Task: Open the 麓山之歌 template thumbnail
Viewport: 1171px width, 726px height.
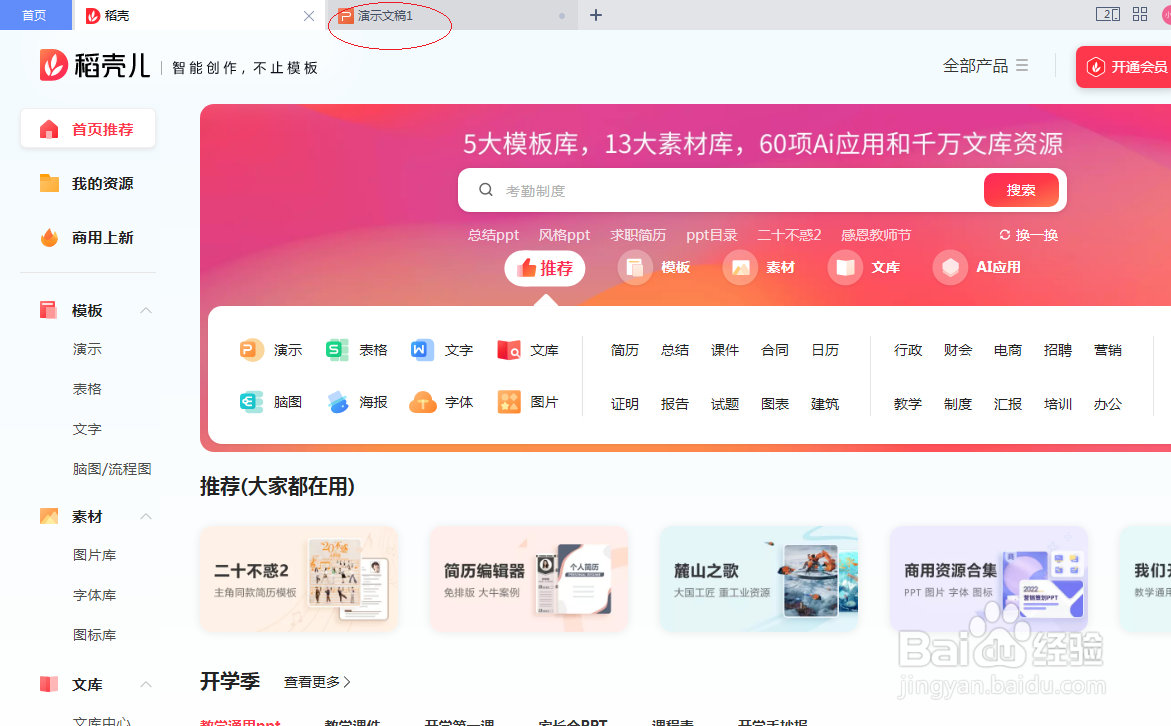Action: click(x=758, y=579)
